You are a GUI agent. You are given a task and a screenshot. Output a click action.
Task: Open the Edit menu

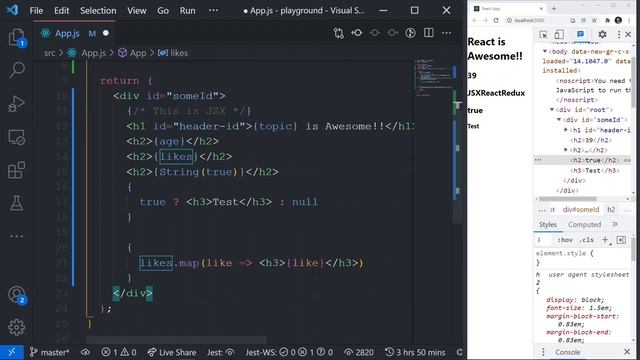(62, 11)
